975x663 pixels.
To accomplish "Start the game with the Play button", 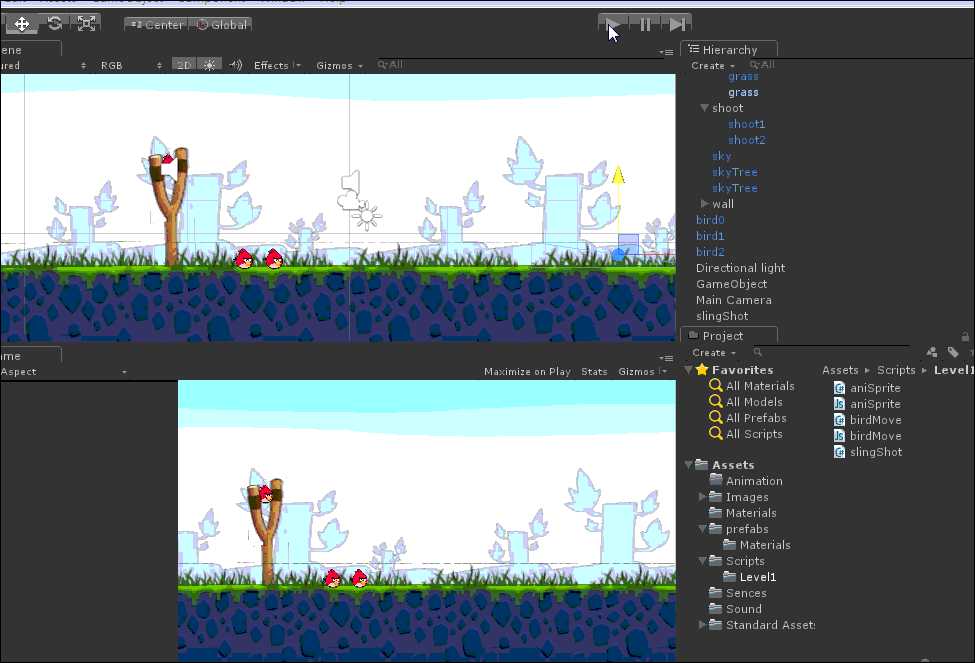I will (x=614, y=24).
